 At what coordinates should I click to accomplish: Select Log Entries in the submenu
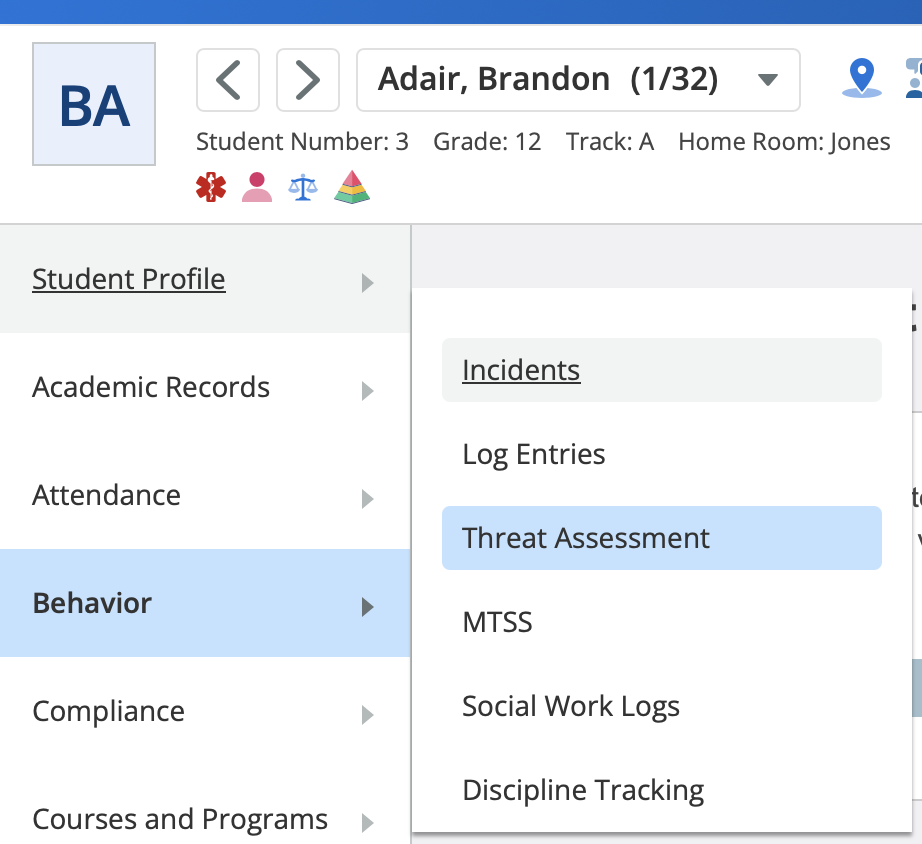(662, 454)
